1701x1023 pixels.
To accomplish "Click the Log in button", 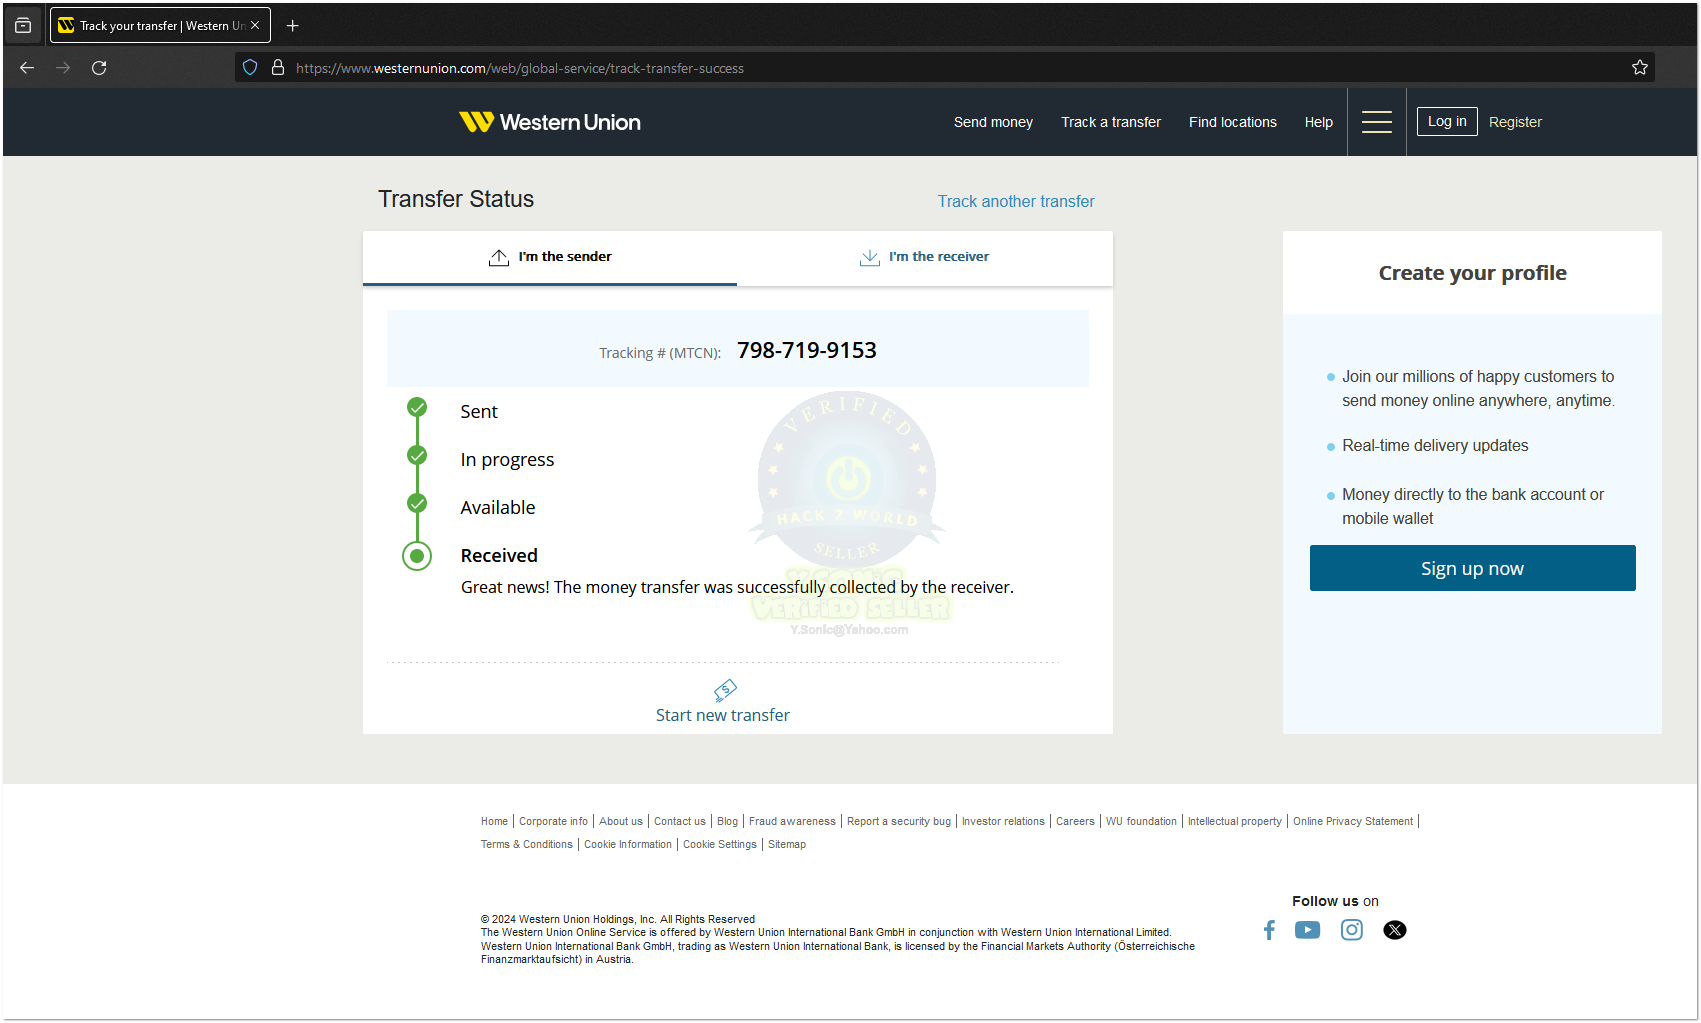I will click(x=1447, y=121).
